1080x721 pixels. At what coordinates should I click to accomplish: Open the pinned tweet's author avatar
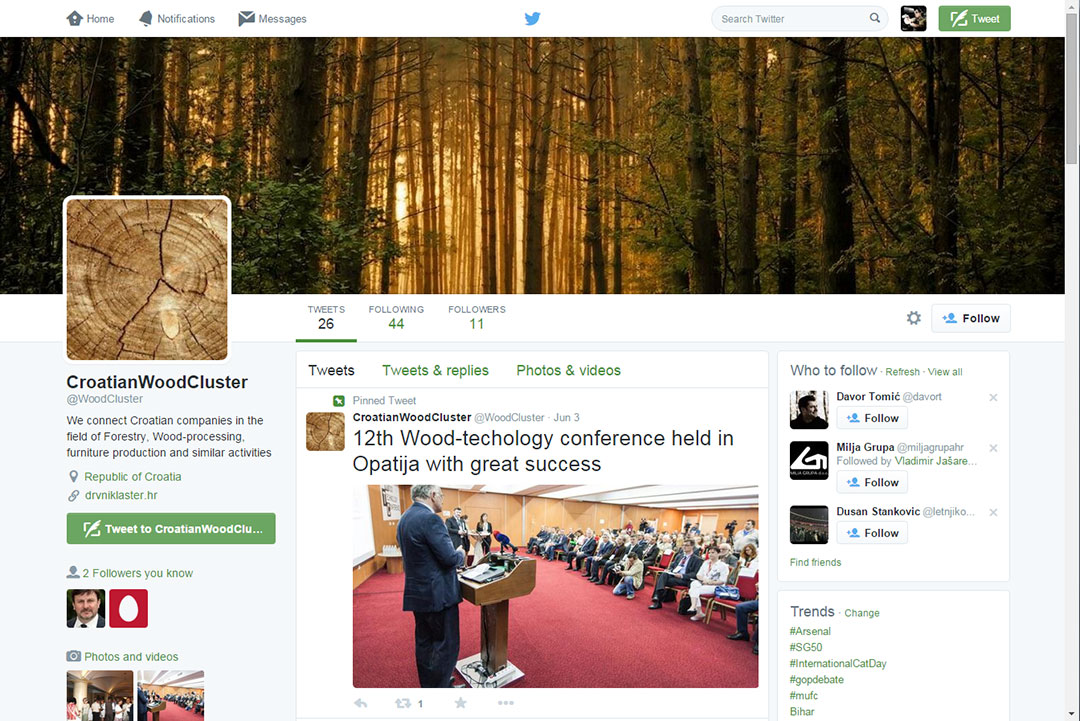pos(325,432)
